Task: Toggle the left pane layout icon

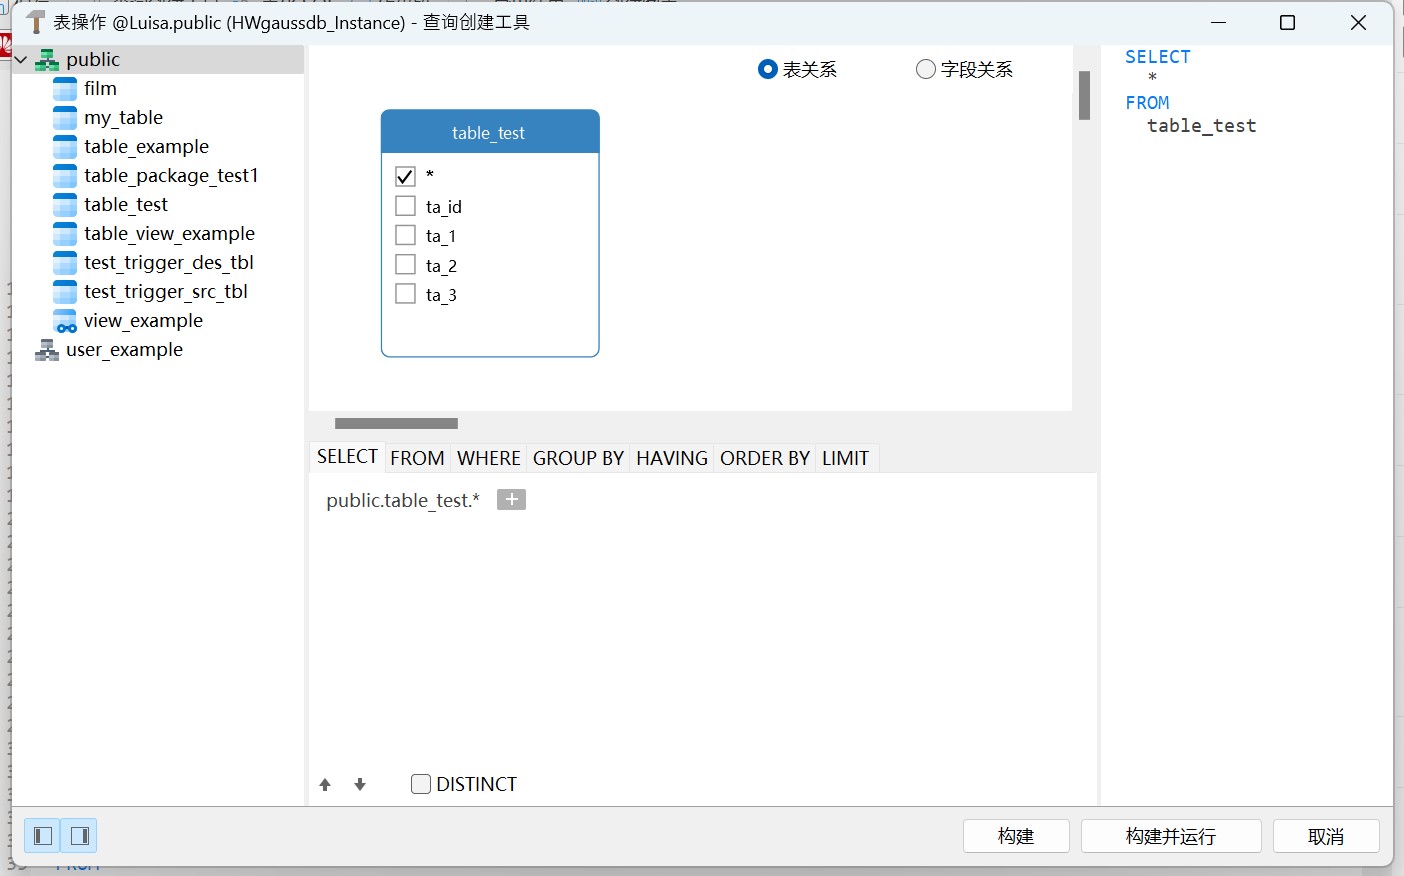Action: (41, 835)
